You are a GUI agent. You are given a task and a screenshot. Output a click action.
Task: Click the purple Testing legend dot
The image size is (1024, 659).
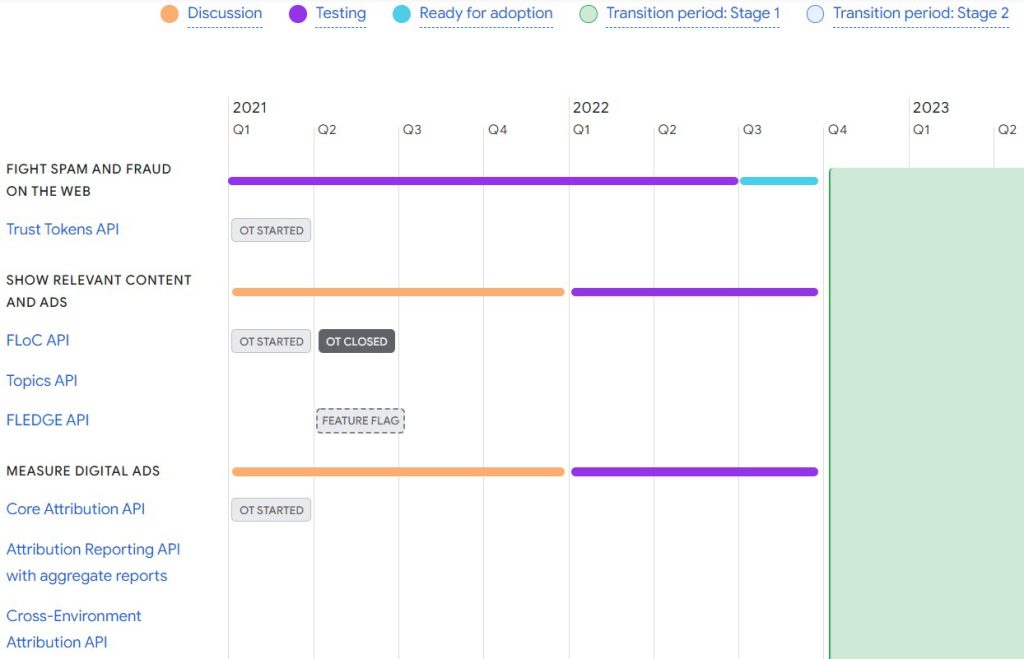click(298, 14)
